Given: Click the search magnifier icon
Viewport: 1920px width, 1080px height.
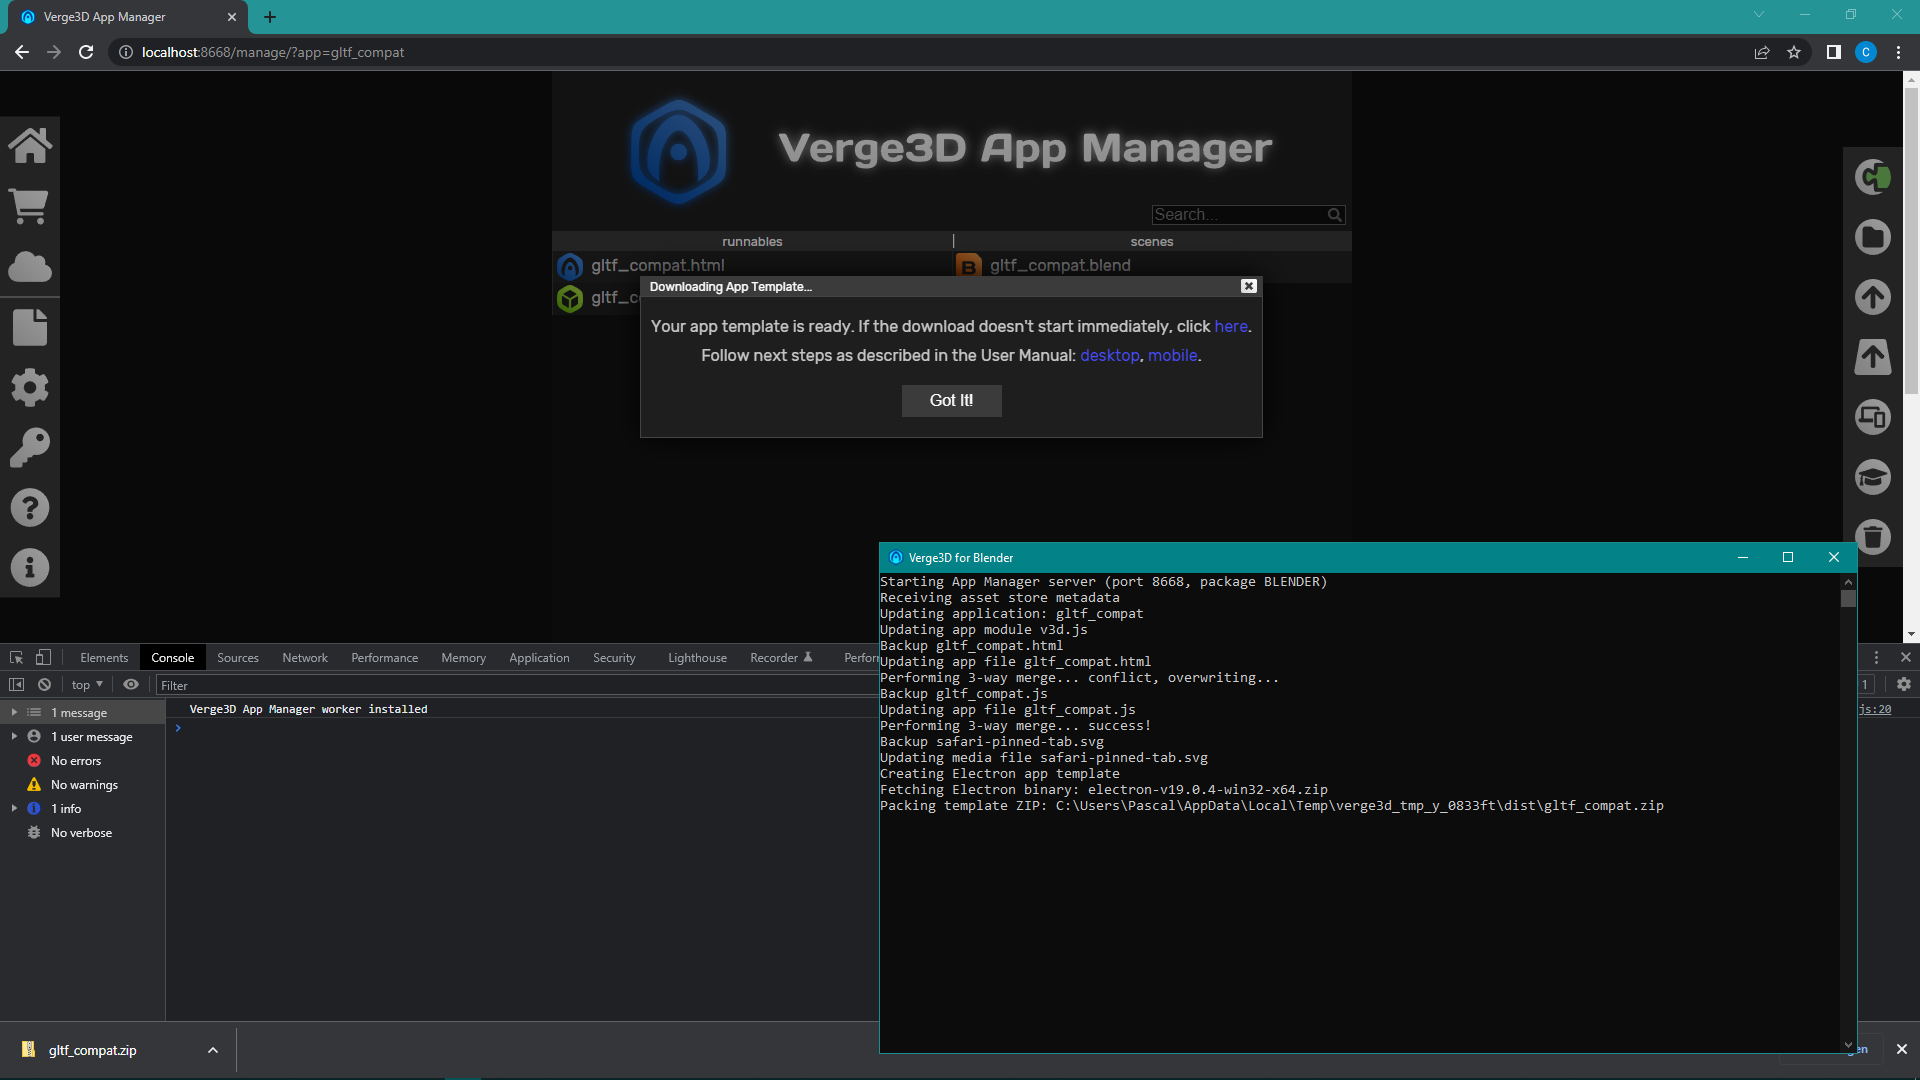Looking at the screenshot, I should pyautogui.click(x=1334, y=215).
